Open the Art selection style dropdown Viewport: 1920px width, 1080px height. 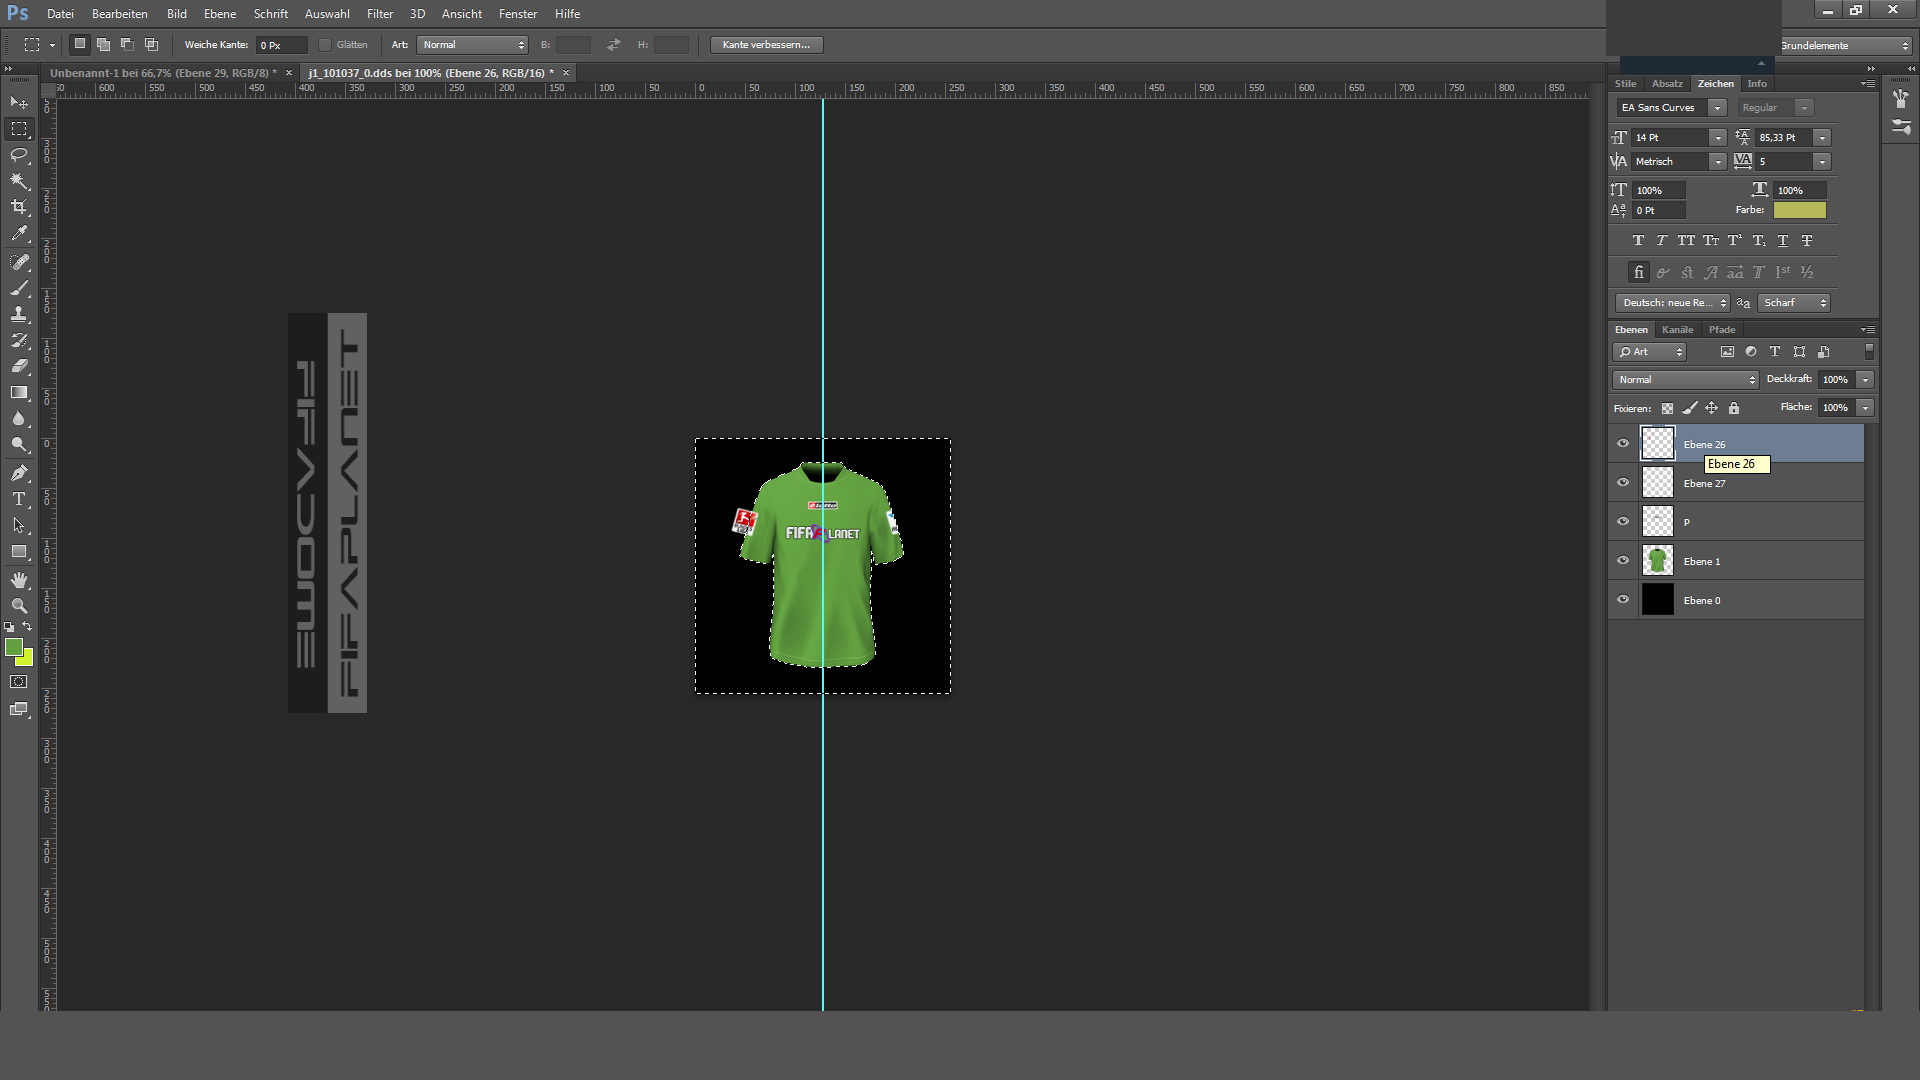(472, 45)
